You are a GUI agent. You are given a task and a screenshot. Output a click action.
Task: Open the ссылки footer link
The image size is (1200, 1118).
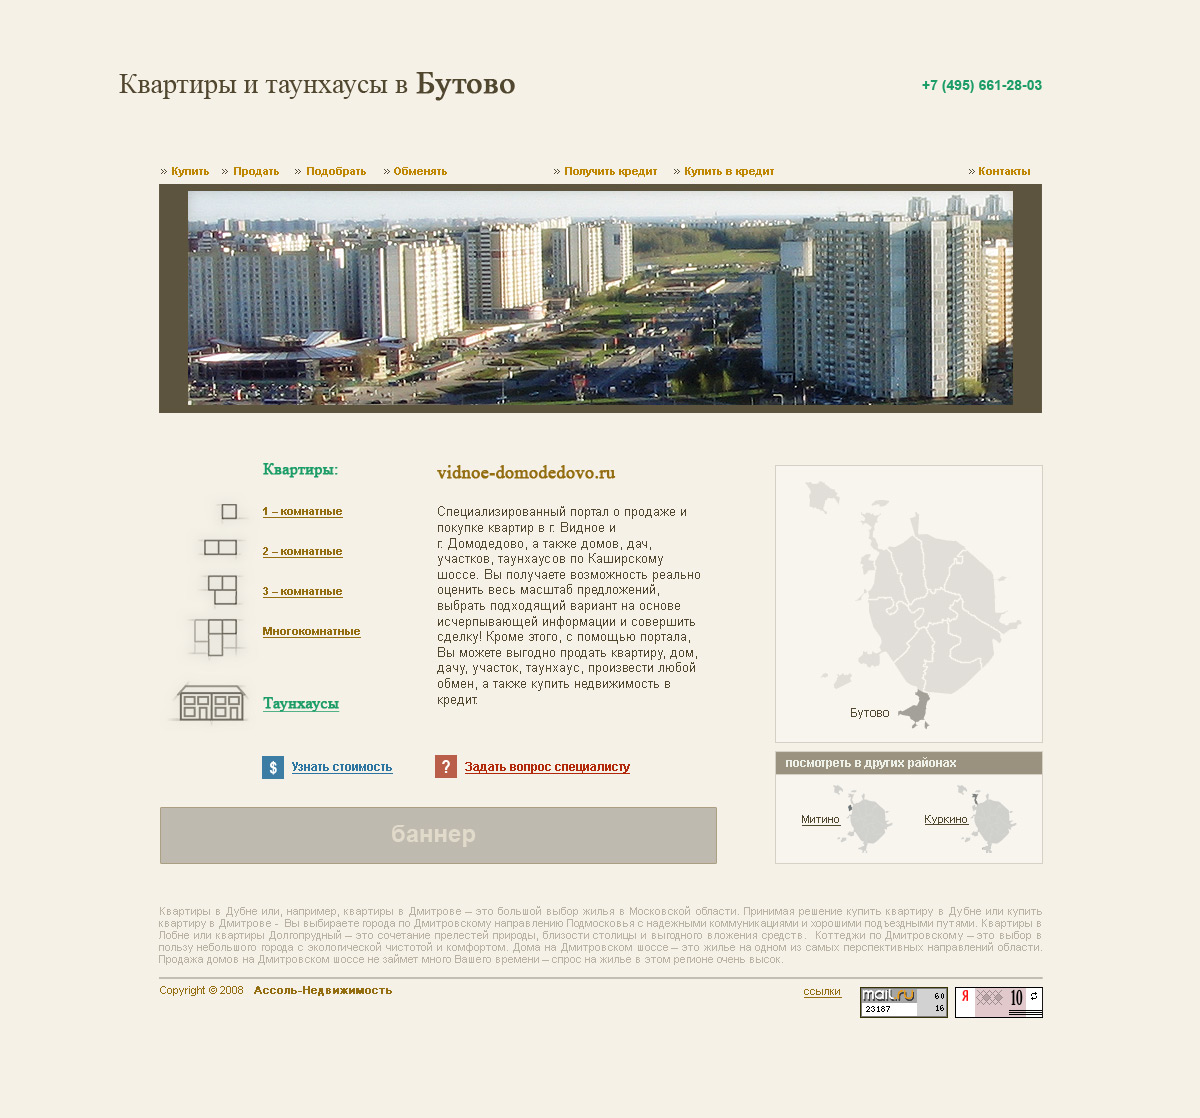tap(822, 991)
